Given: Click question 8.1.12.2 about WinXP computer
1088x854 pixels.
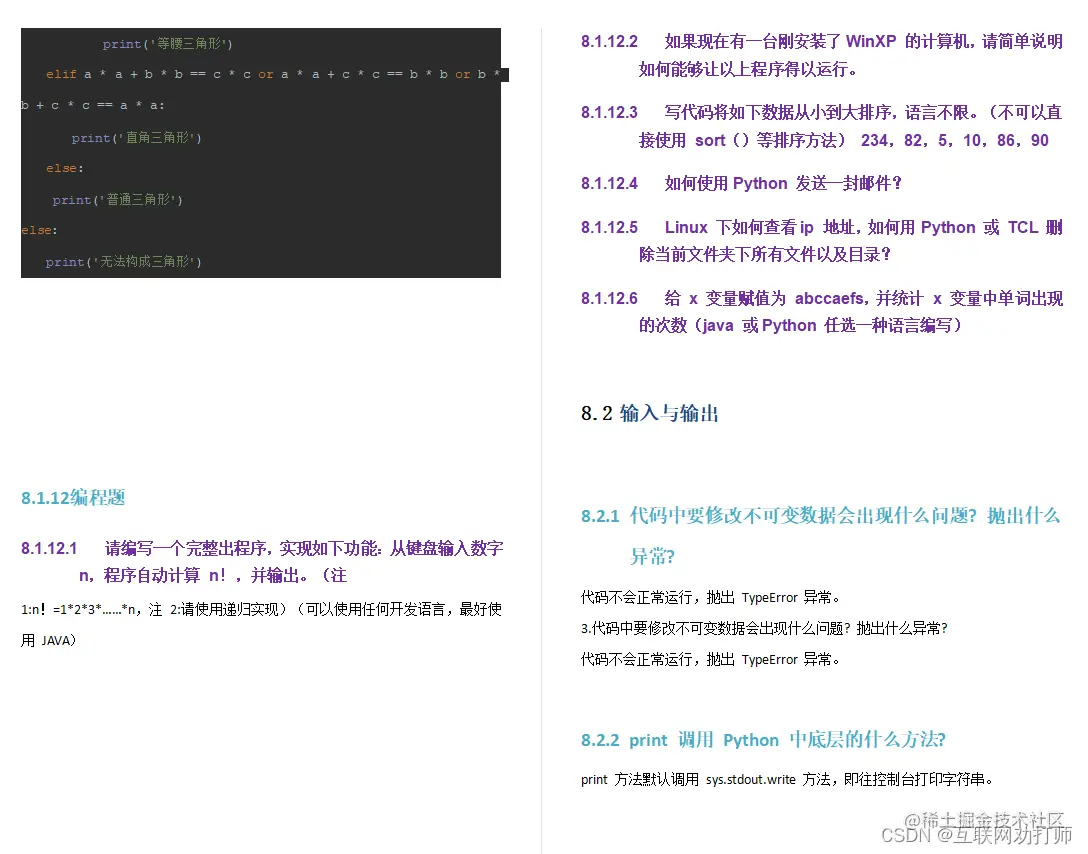Looking at the screenshot, I should coord(822,55).
